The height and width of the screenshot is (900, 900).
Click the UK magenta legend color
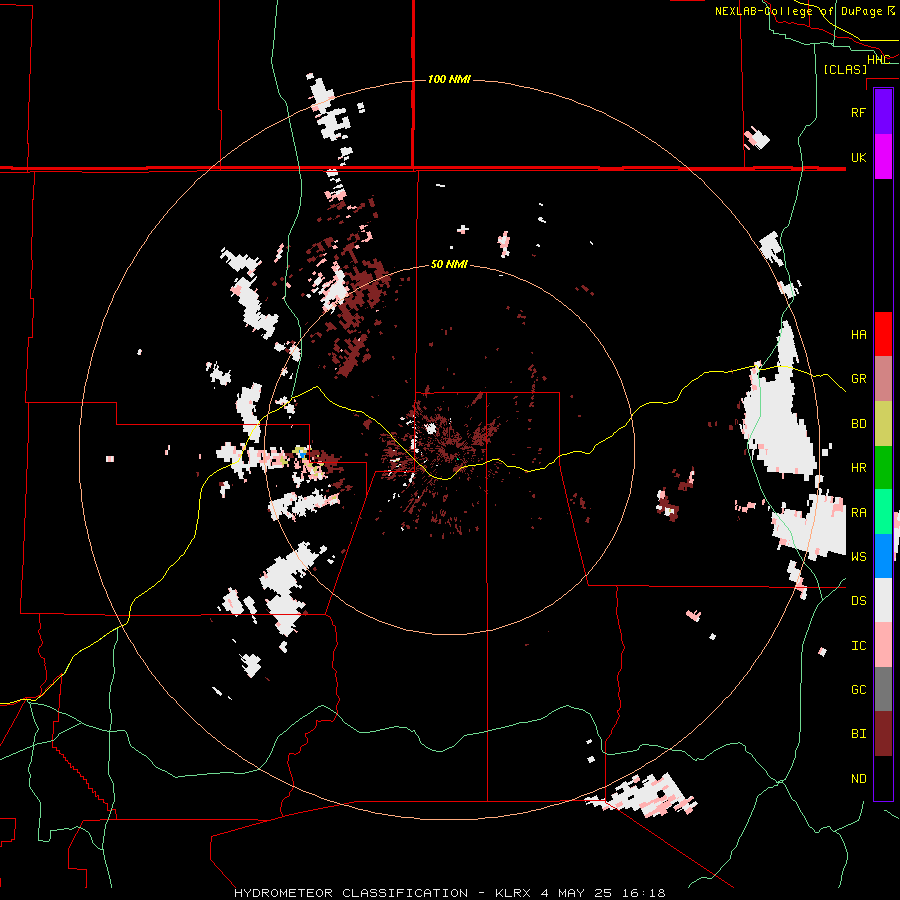tap(883, 157)
